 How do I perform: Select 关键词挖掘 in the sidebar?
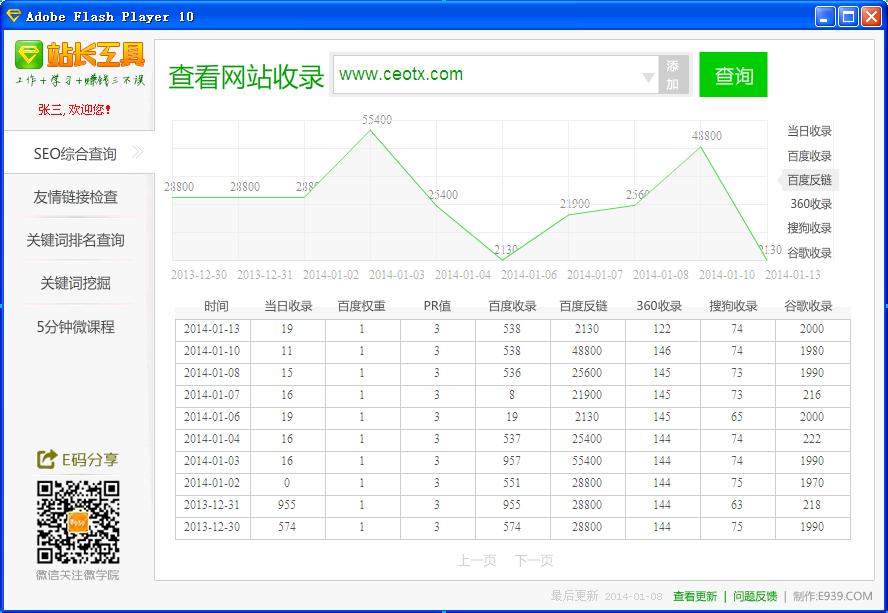tap(76, 283)
